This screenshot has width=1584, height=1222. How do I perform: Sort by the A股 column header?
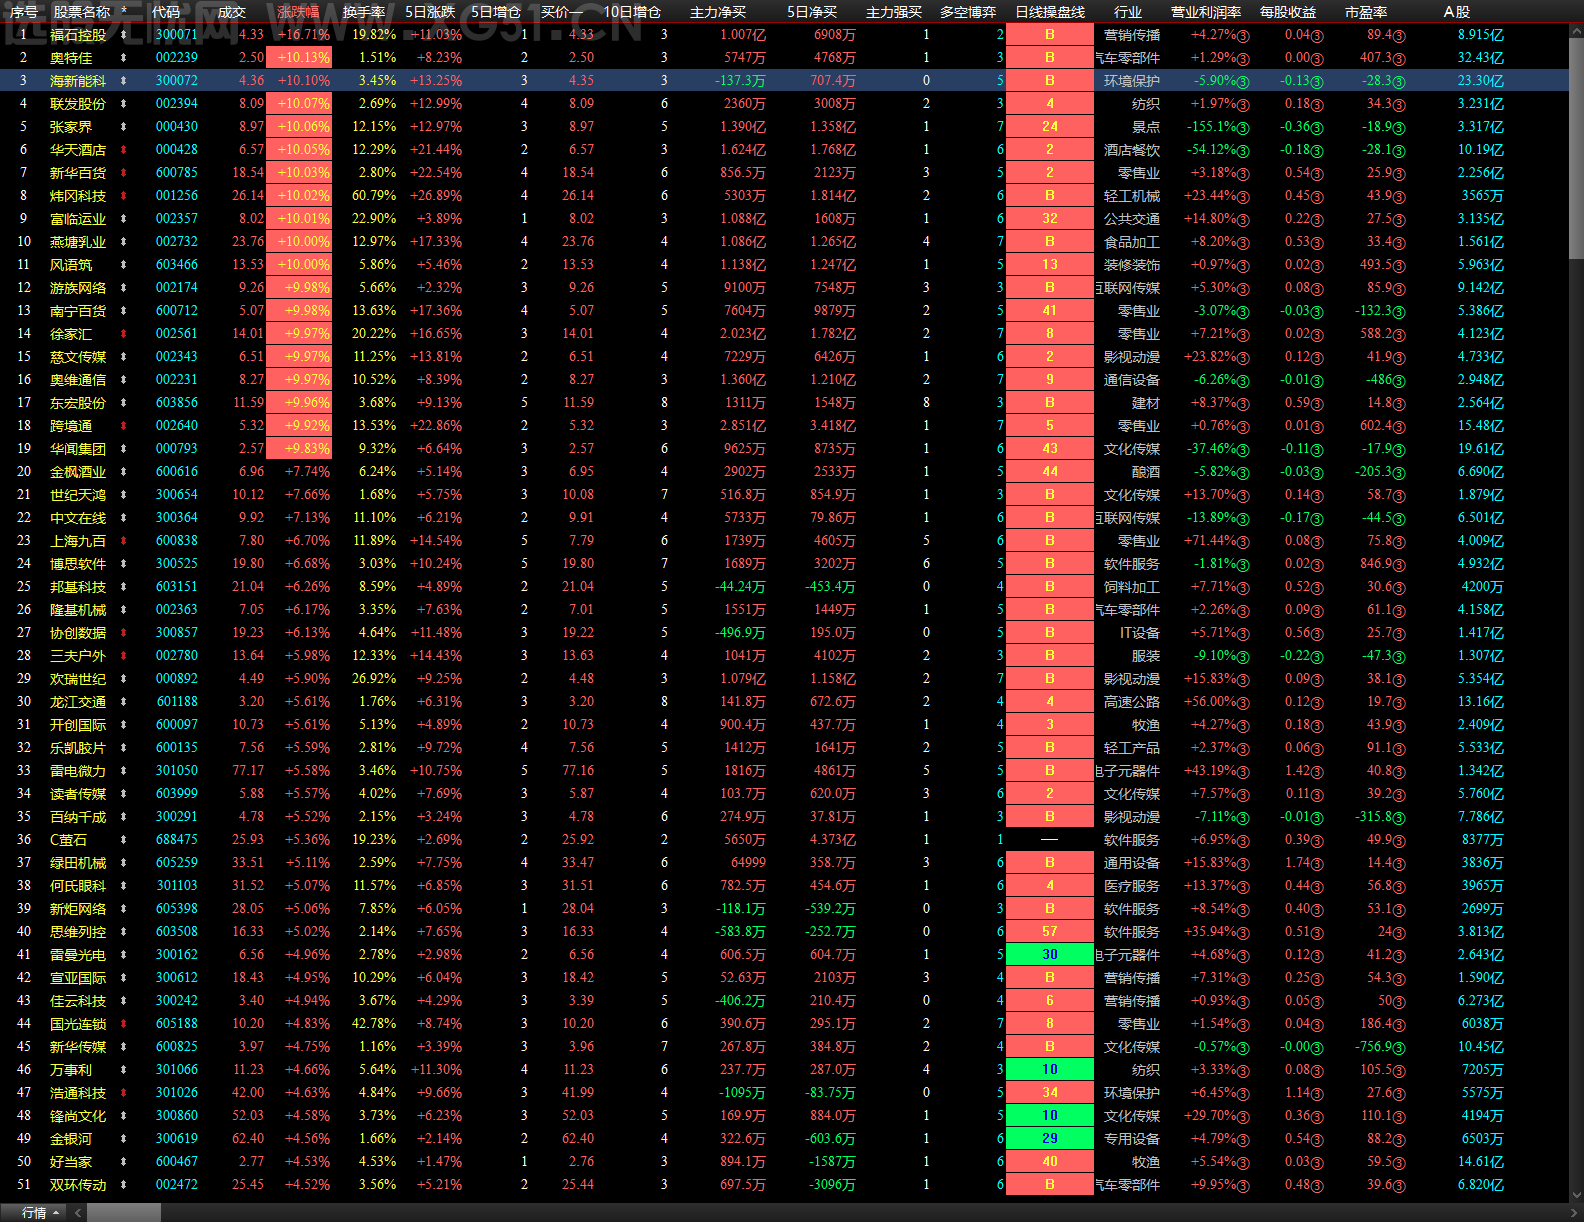point(1457,12)
